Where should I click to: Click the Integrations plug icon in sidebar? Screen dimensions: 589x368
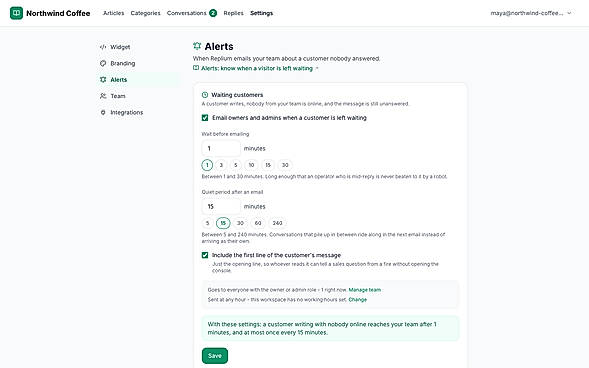(103, 112)
